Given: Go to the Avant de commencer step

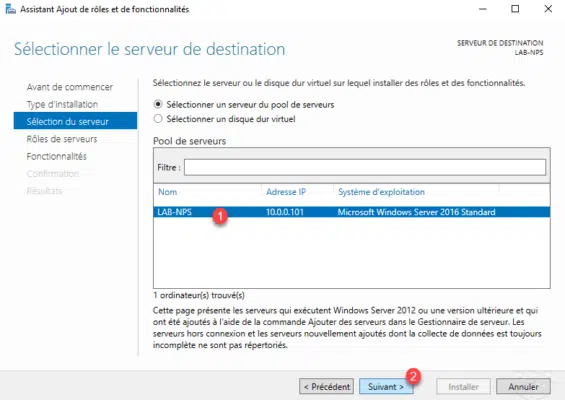Looking at the screenshot, I should pyautogui.click(x=70, y=87).
